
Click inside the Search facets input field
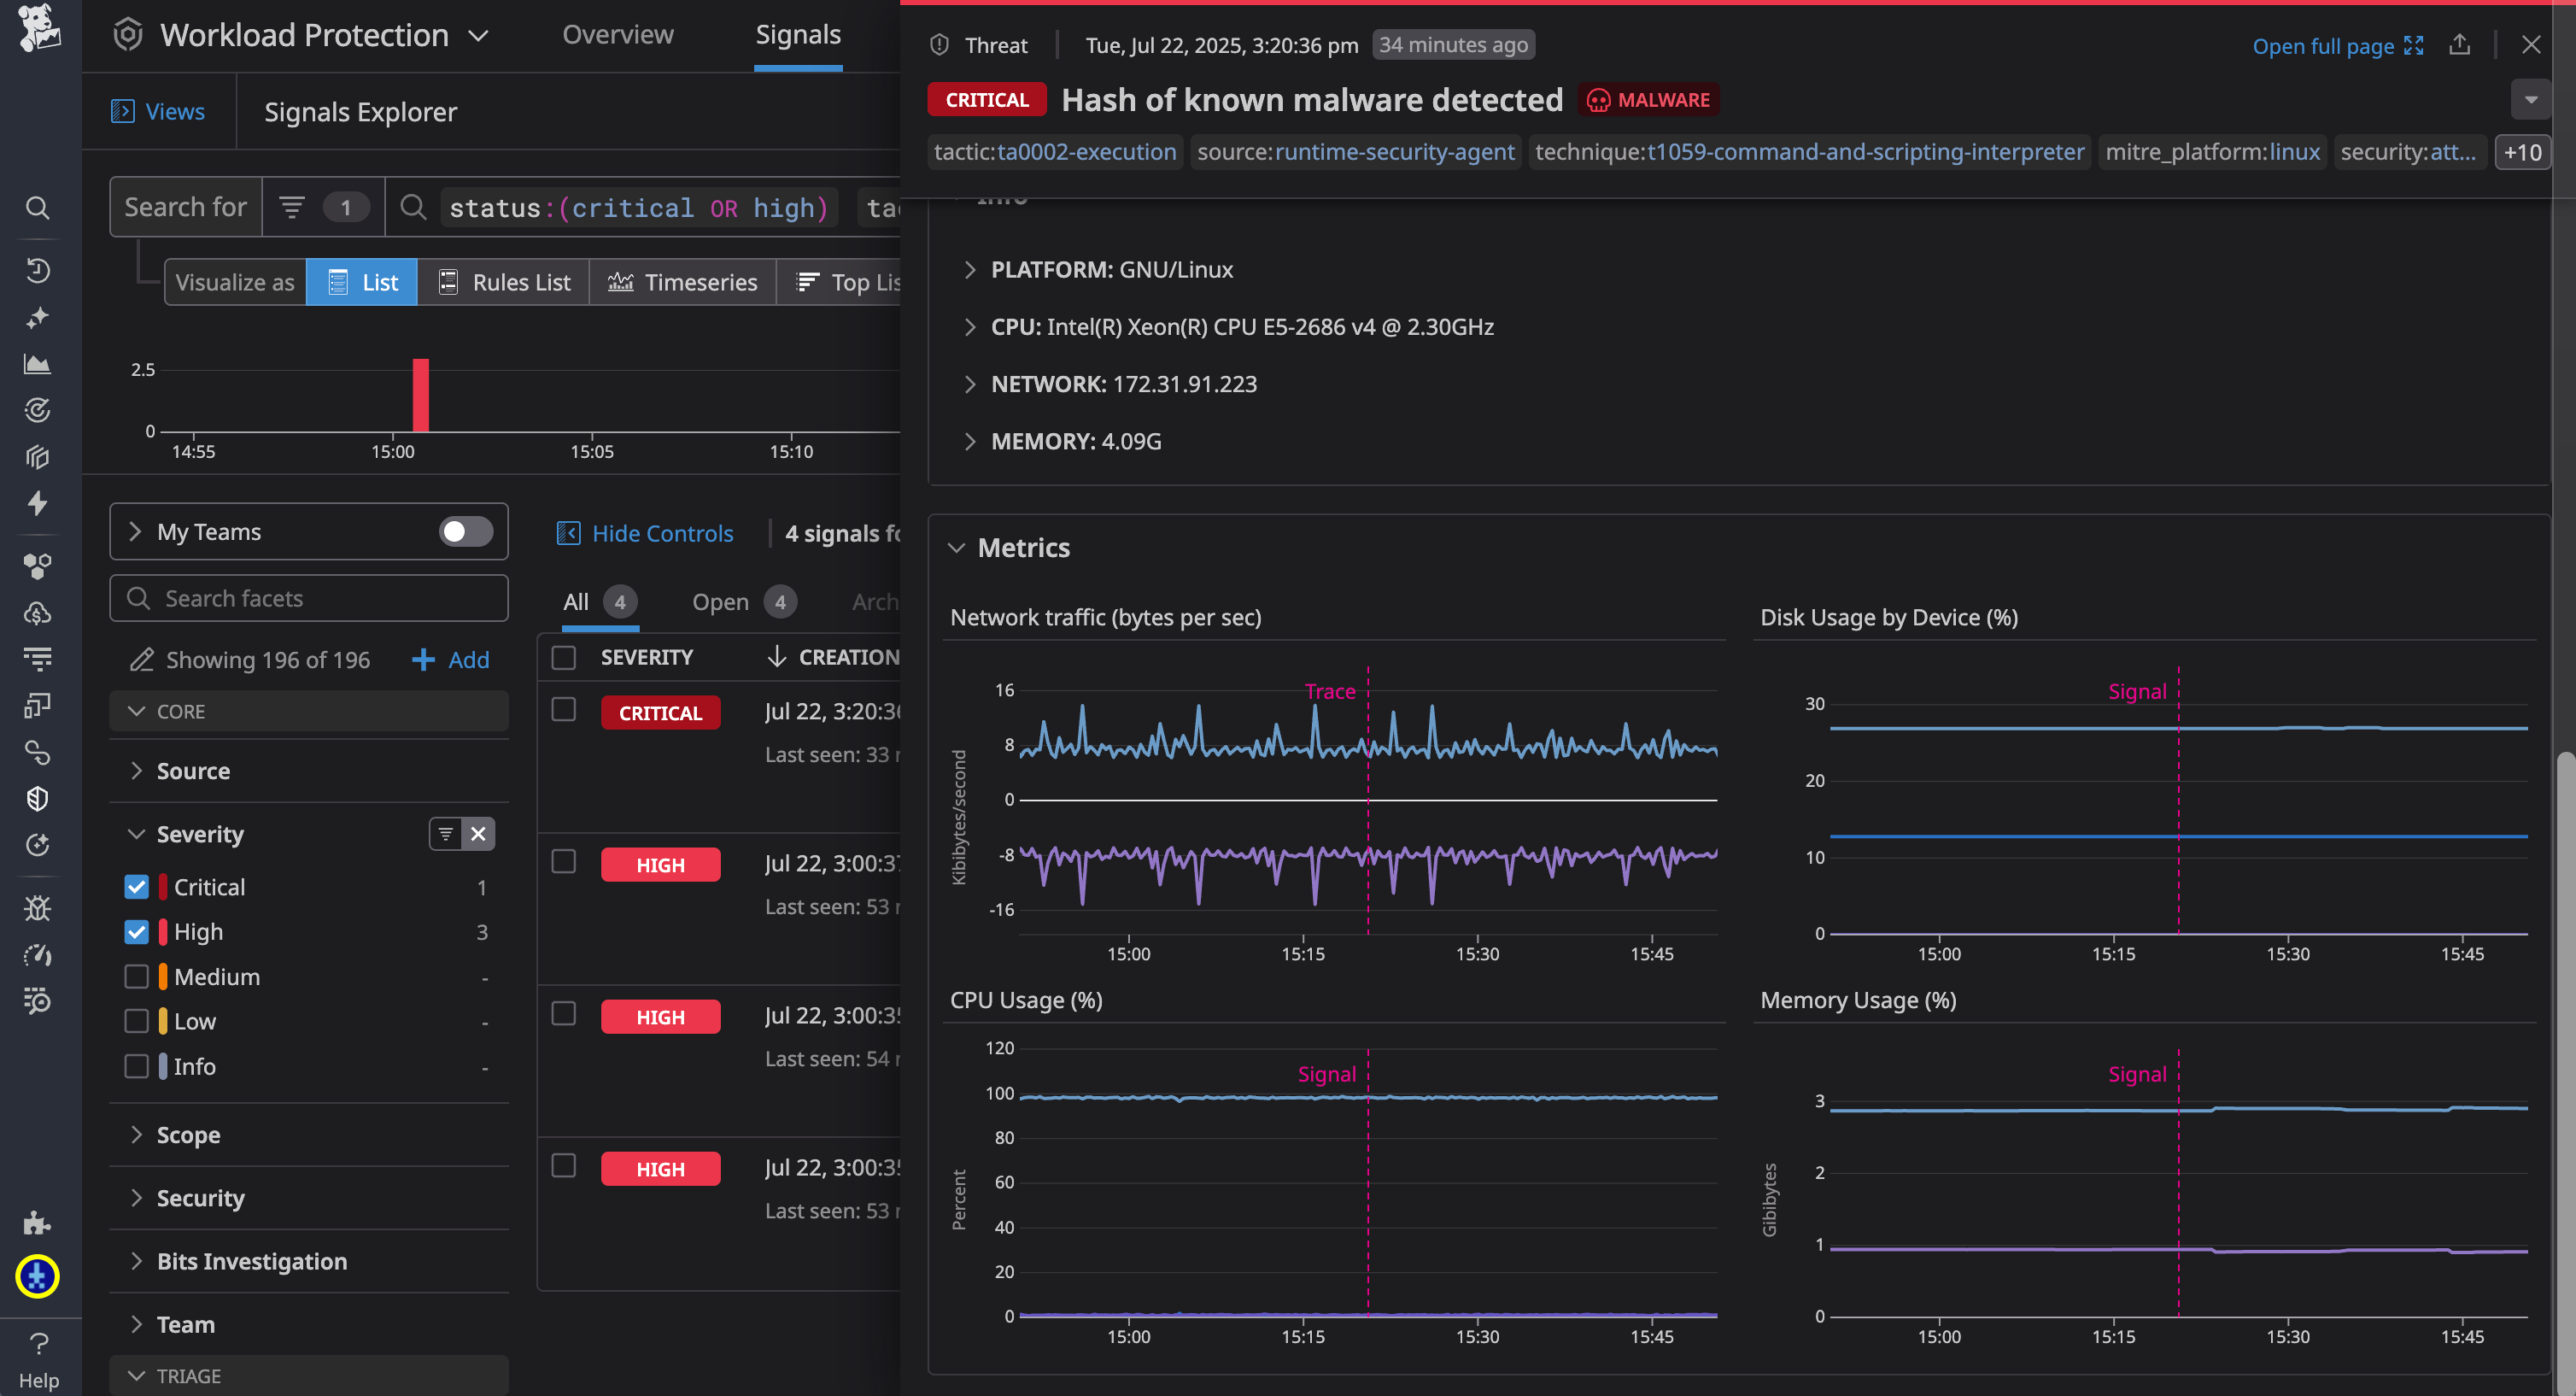309,597
